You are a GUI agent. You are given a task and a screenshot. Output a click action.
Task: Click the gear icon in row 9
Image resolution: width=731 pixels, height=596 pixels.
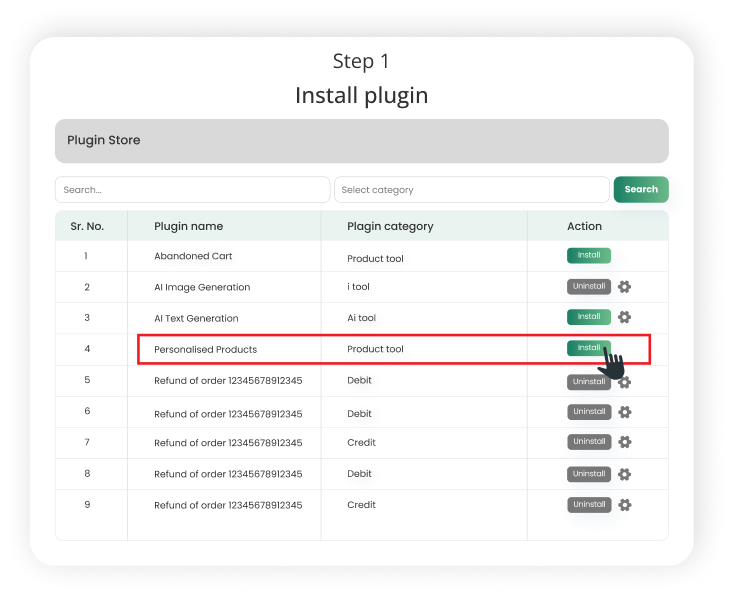pos(625,505)
